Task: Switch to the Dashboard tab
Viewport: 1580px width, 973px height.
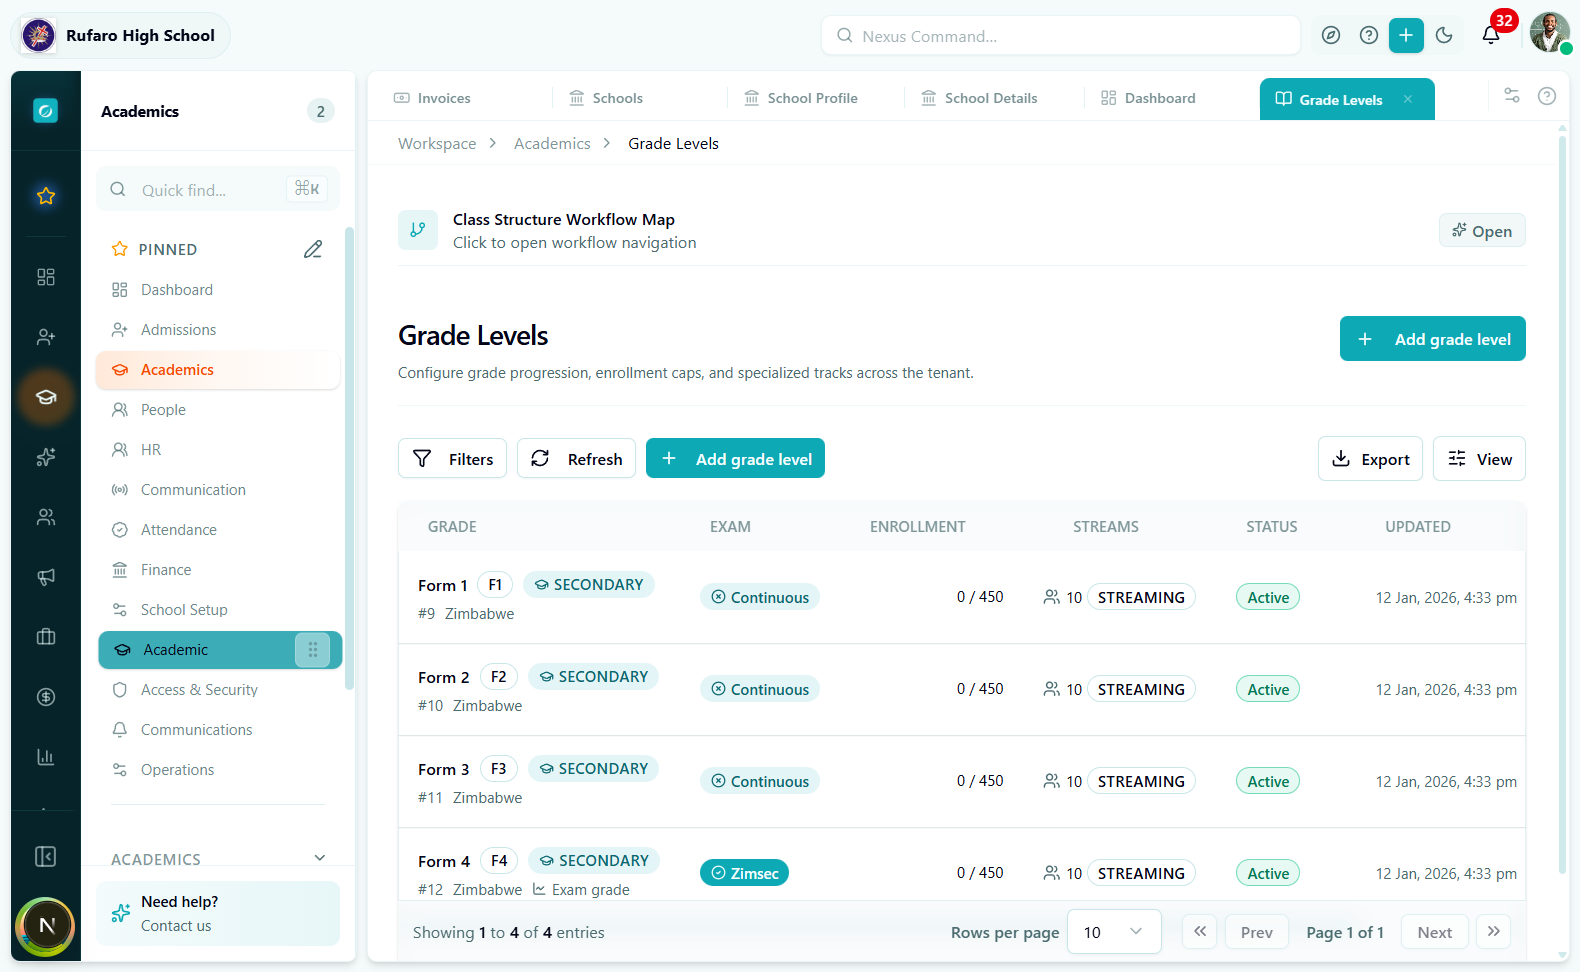Action: pyautogui.click(x=1148, y=98)
